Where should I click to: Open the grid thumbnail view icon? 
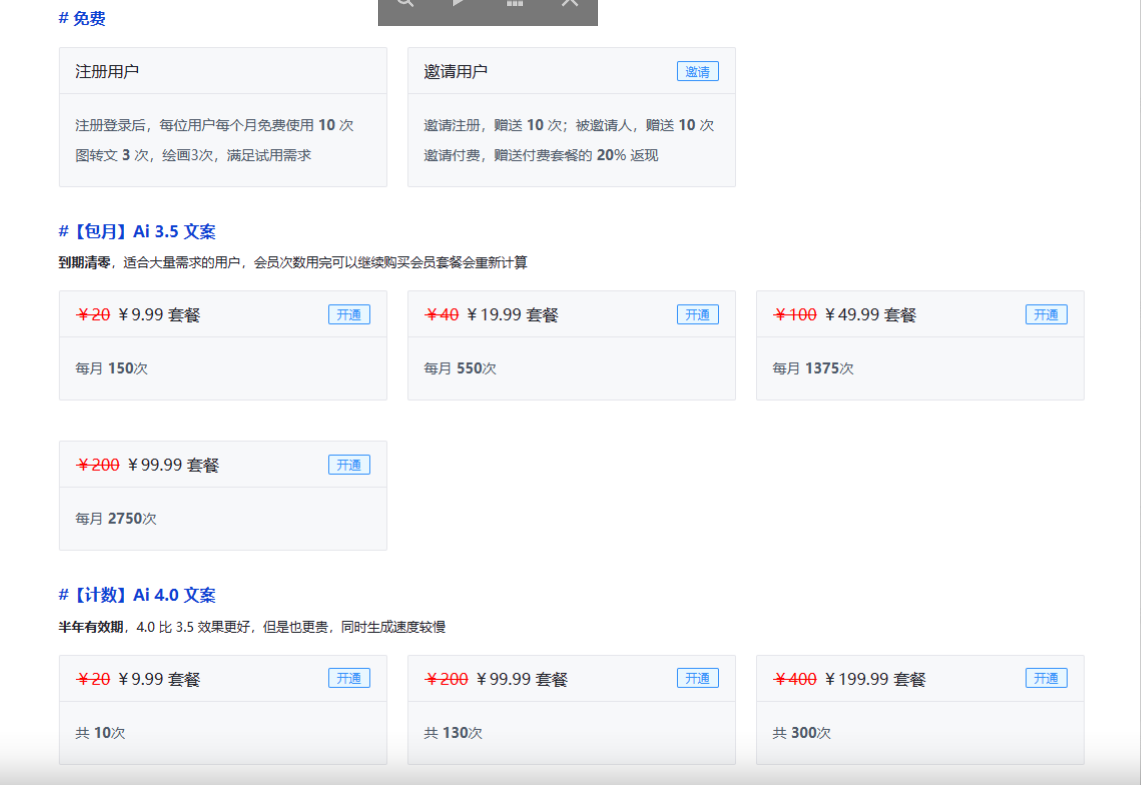click(x=514, y=4)
